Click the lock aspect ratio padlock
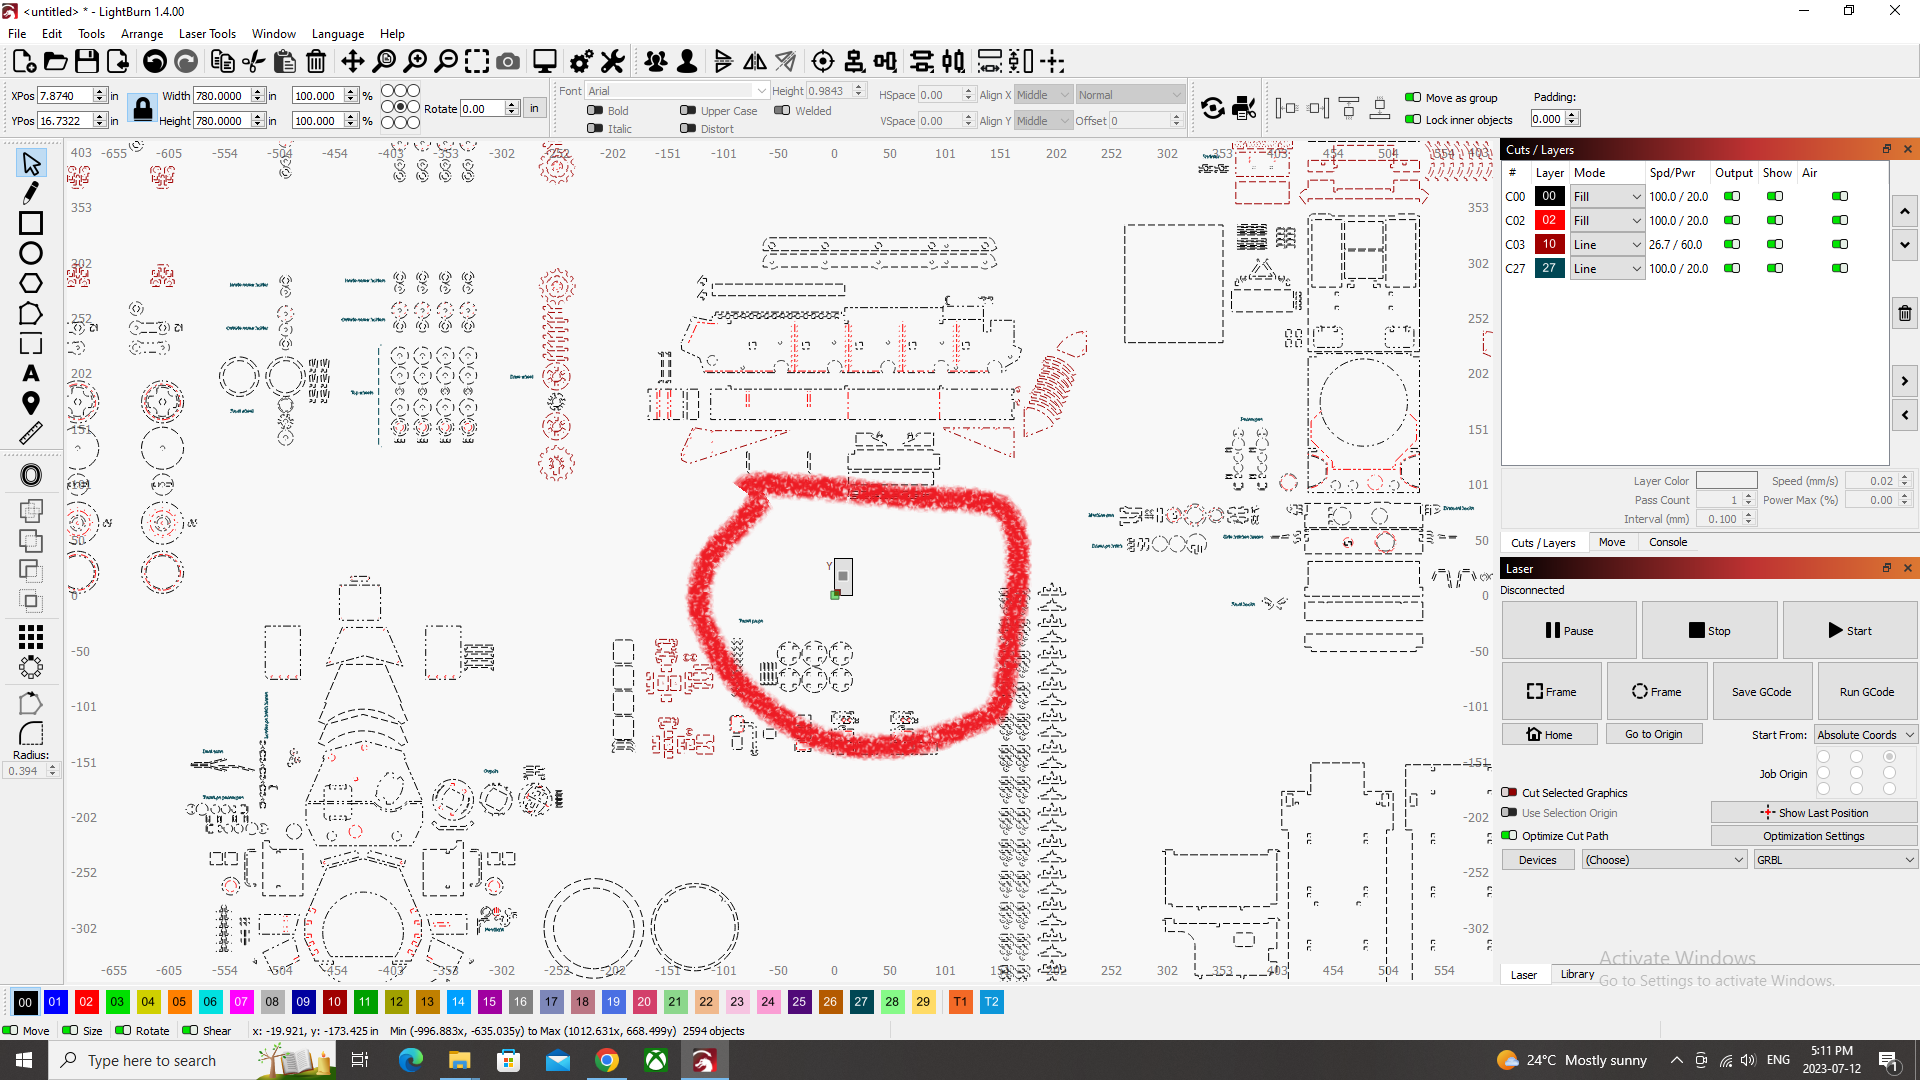The width and height of the screenshot is (1920, 1080). tap(142, 109)
